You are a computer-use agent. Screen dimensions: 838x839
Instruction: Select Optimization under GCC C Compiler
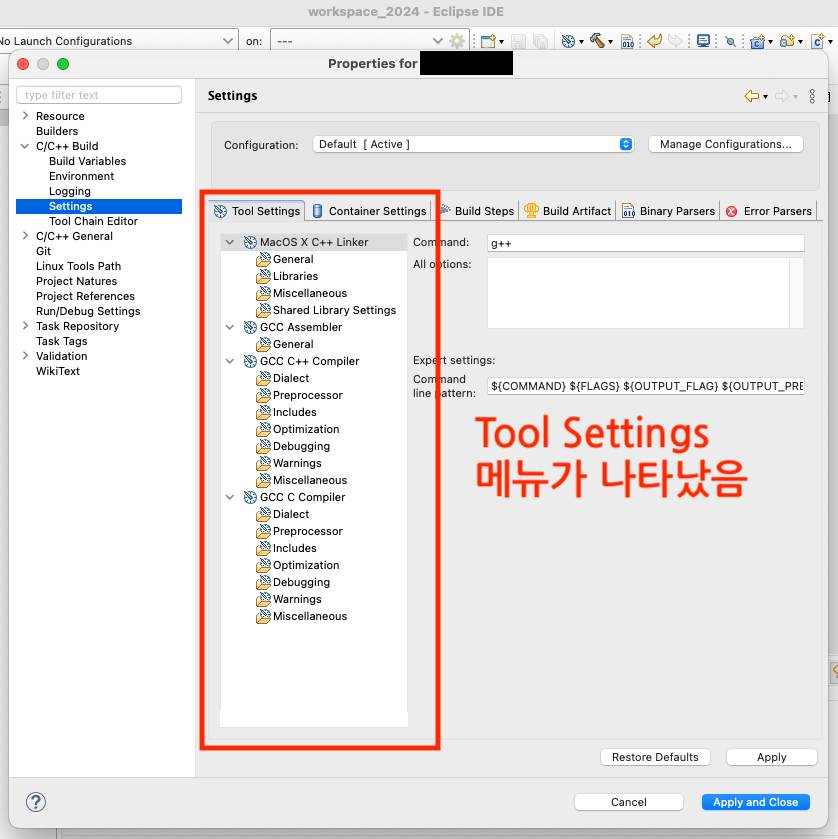pos(306,565)
